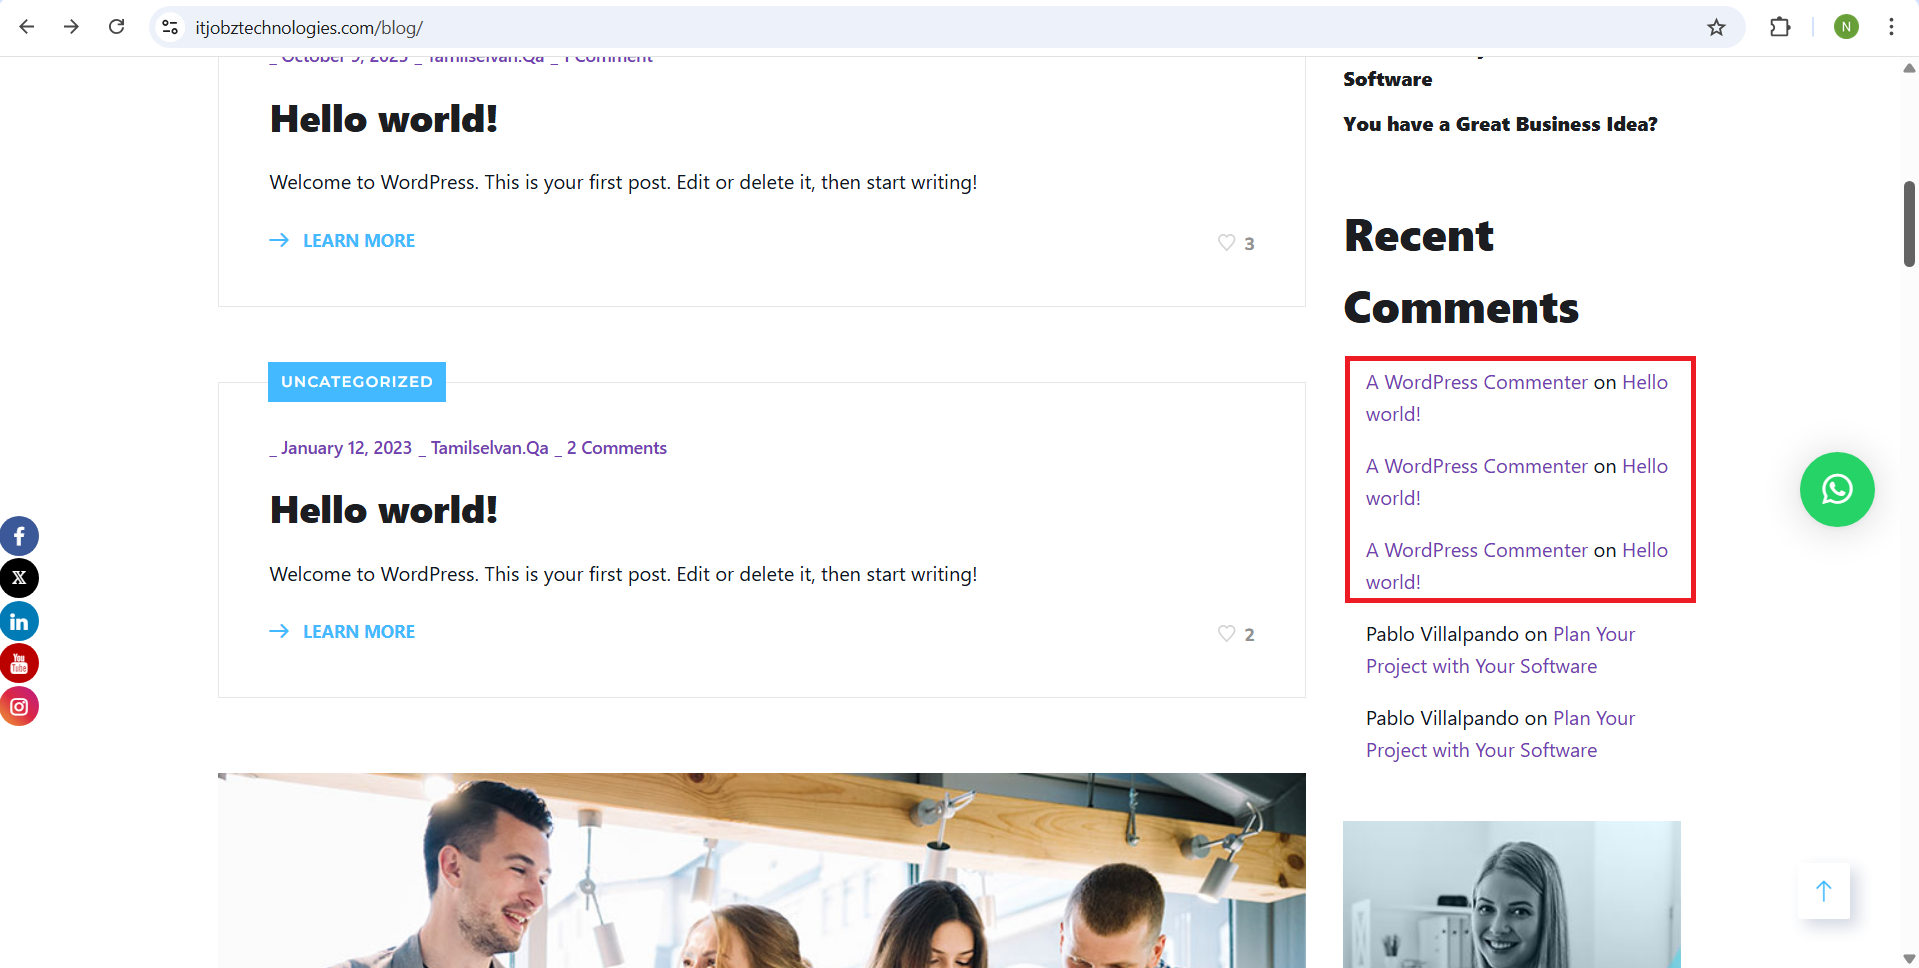Click the scroll-to-top arrow button
Screen dimensions: 1919x968
pyautogui.click(x=1823, y=891)
